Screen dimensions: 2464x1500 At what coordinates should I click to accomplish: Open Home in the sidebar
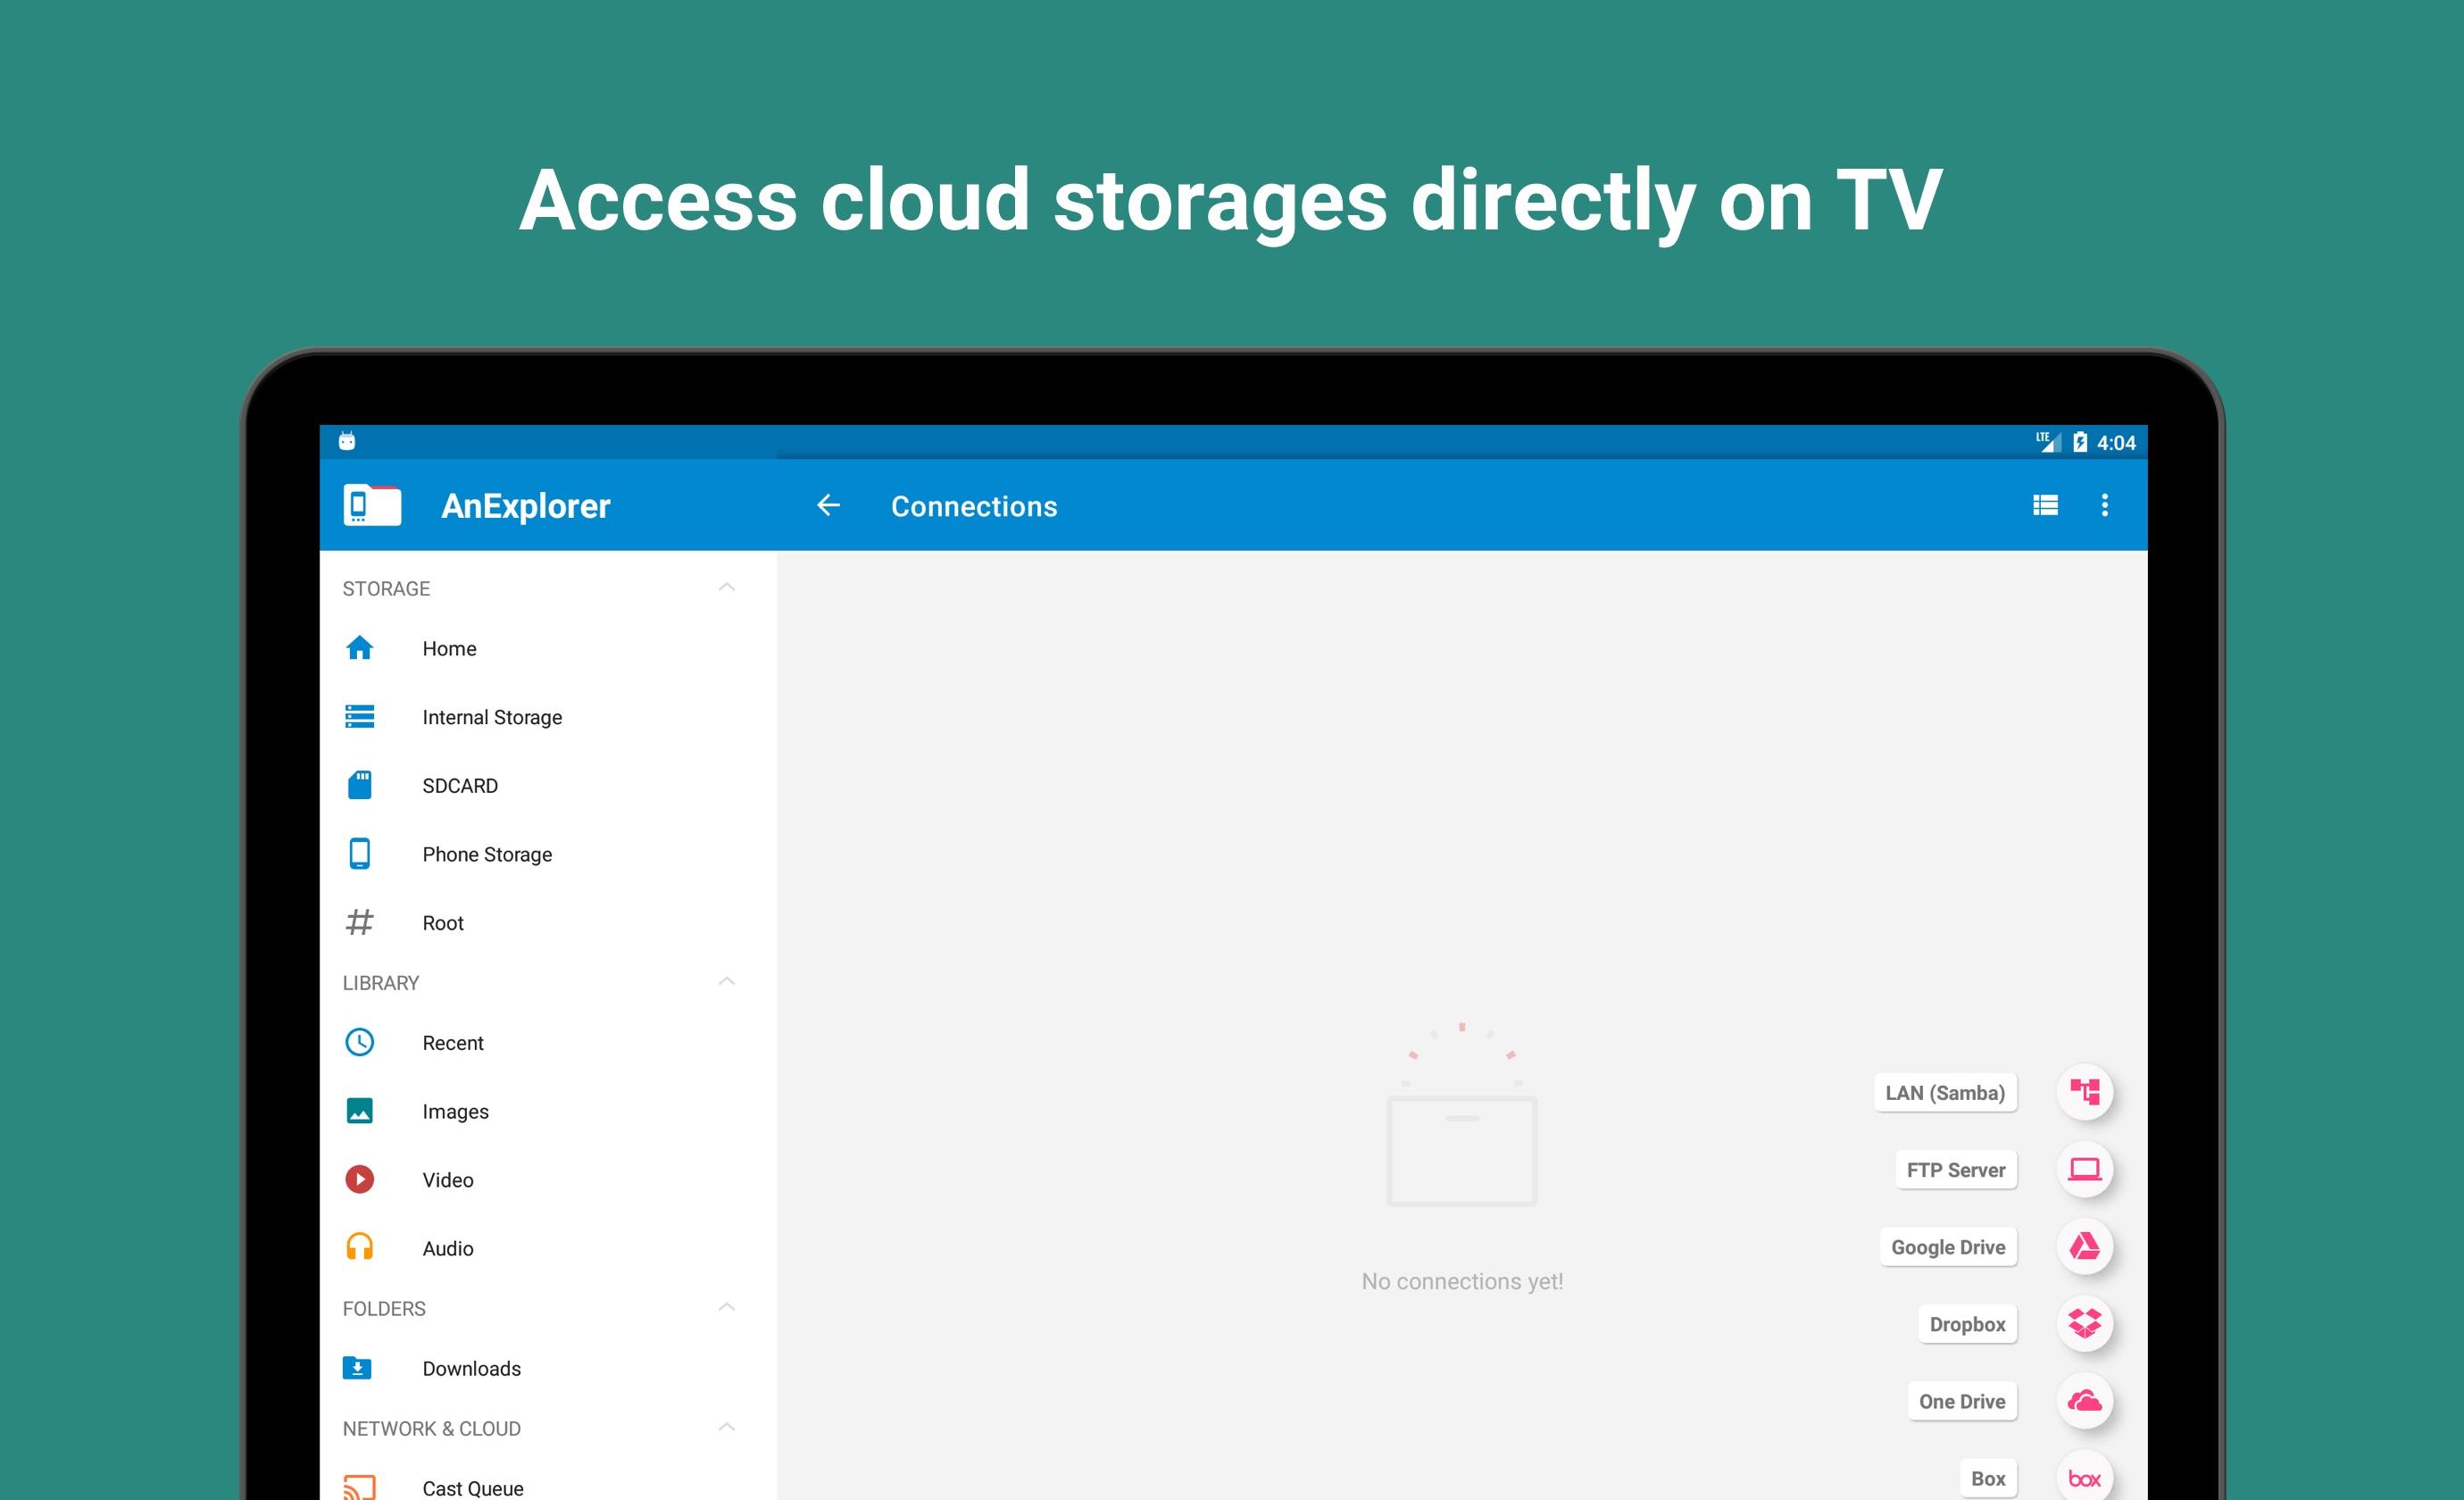tap(548, 648)
